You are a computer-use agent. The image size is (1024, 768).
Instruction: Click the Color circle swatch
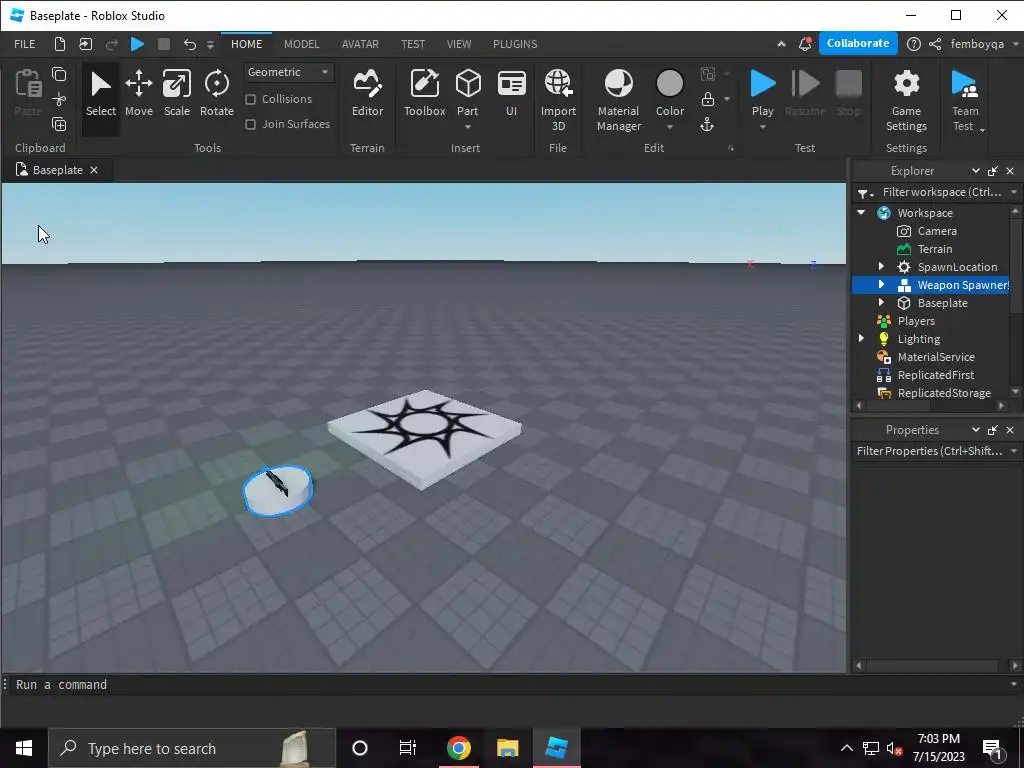pos(669,84)
